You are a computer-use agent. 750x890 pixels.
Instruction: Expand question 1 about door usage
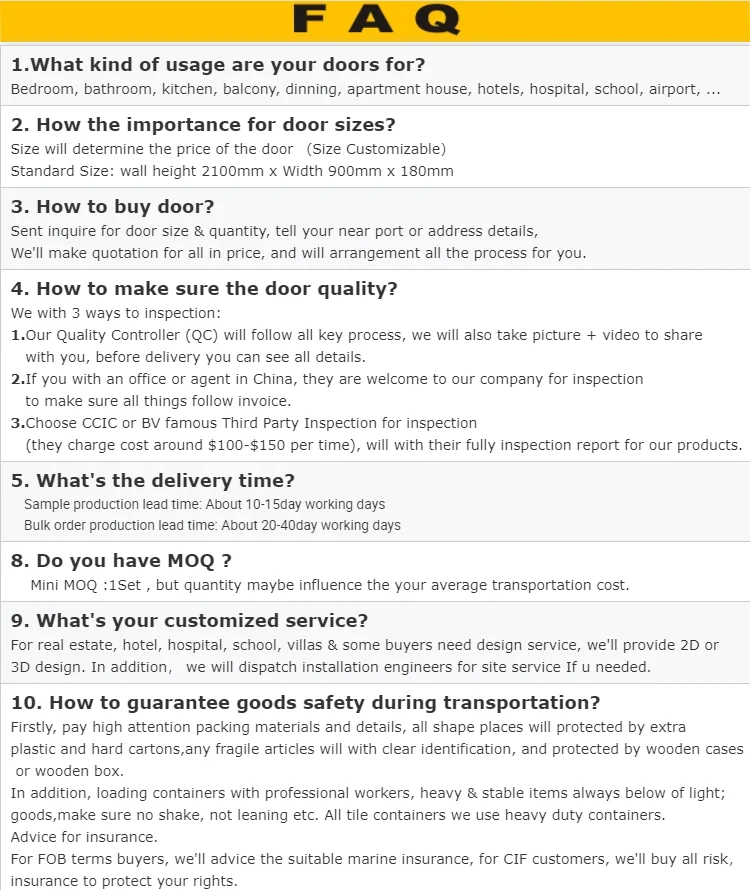coord(218,65)
